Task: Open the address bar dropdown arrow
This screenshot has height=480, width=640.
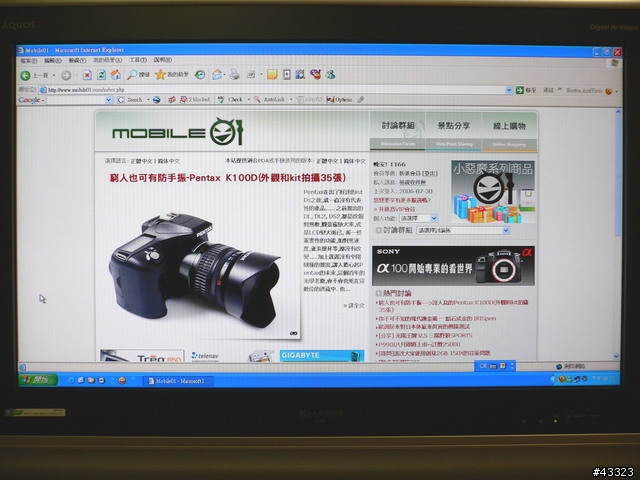Action: [x=509, y=90]
